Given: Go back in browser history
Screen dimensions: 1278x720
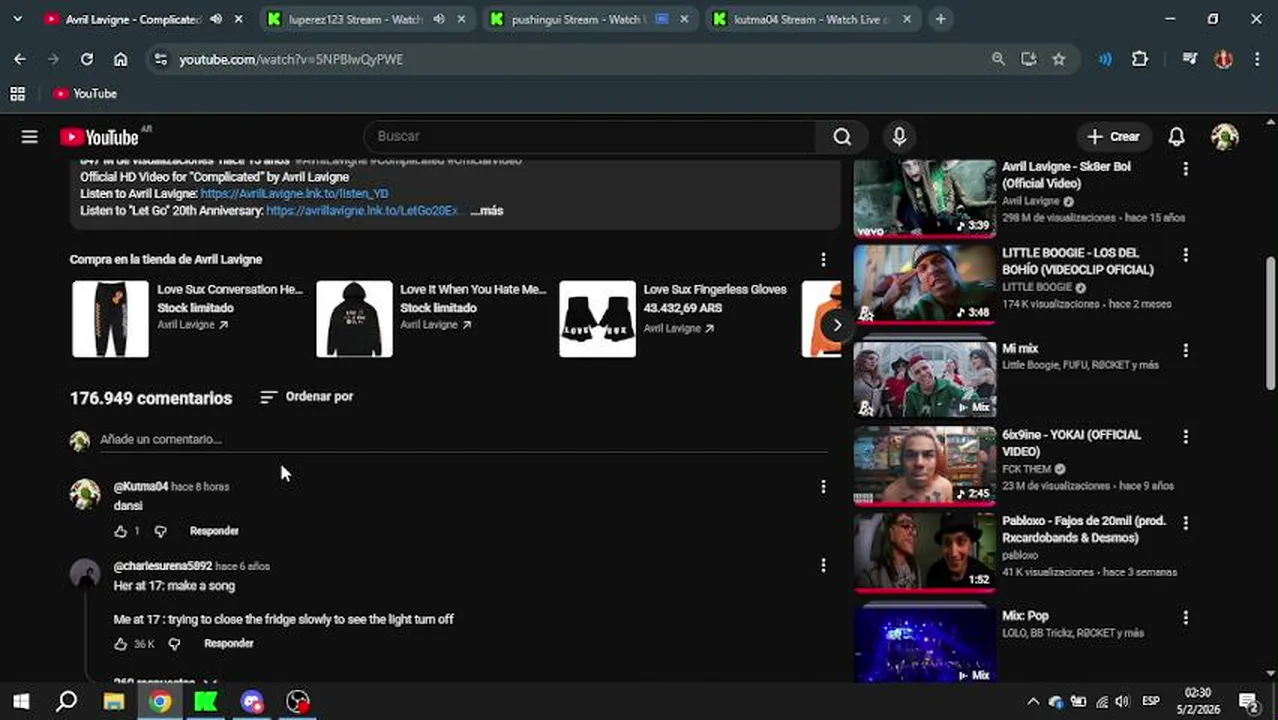Looking at the screenshot, I should pyautogui.click(x=20, y=59).
